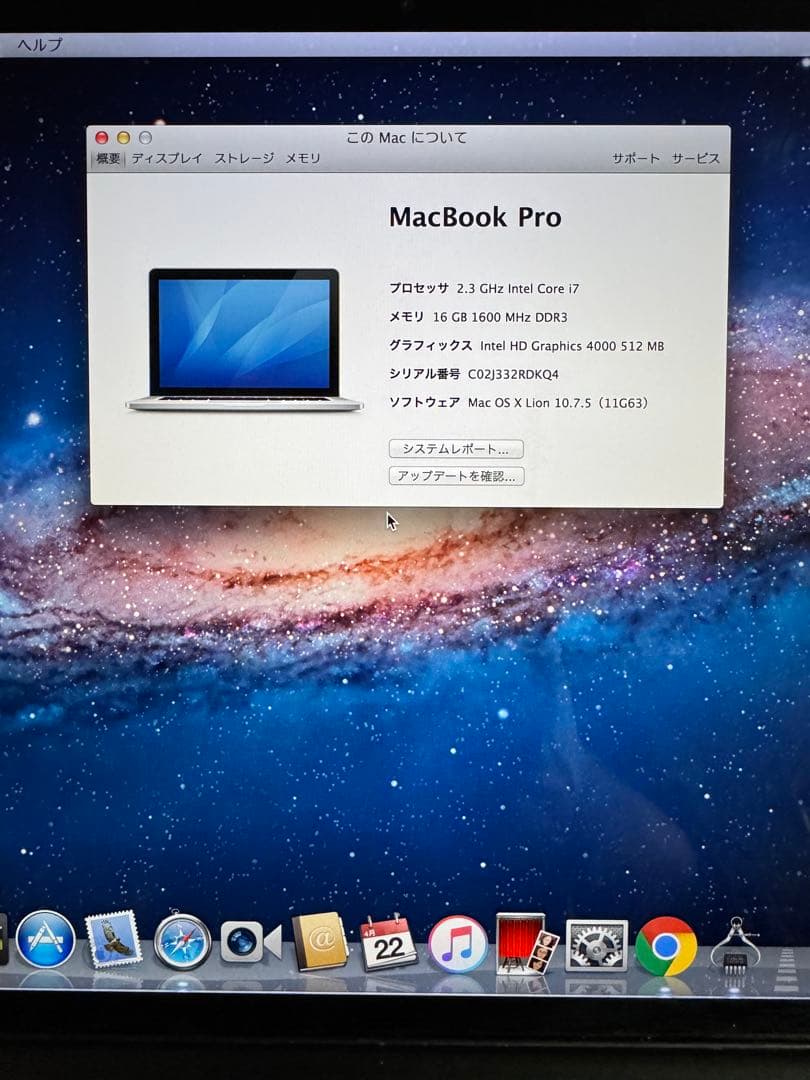810x1080 pixels.
Task: Return to the 概要 tab
Action: click(106, 158)
